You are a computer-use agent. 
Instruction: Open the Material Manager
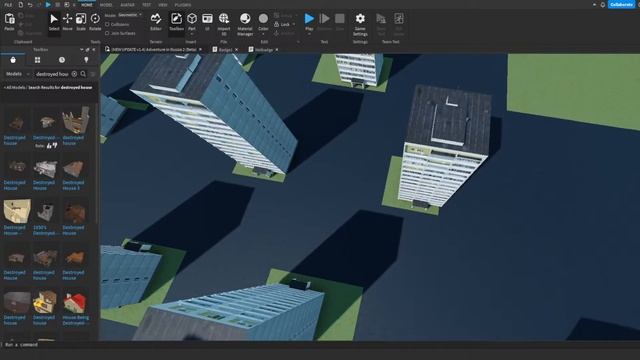coord(245,24)
